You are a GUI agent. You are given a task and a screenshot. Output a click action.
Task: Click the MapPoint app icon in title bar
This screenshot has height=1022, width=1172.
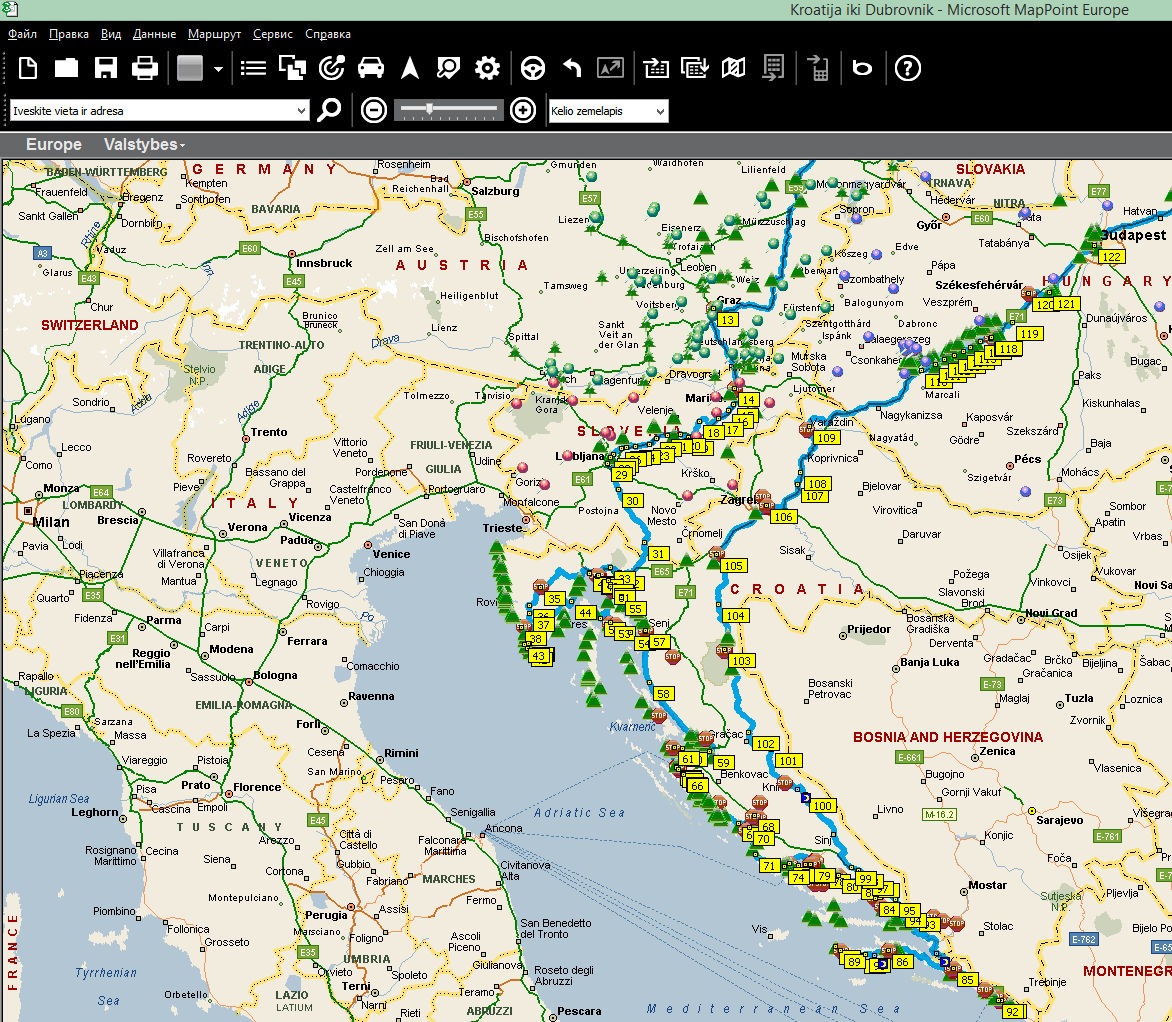[x=10, y=9]
